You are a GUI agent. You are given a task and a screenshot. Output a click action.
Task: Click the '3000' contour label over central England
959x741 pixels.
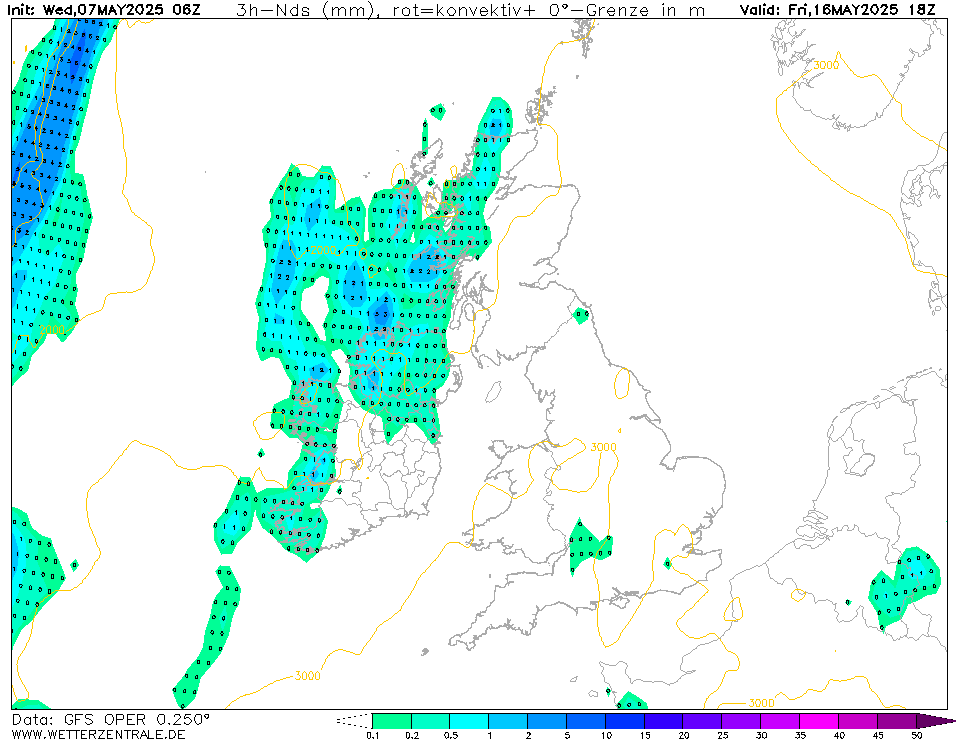coord(603,447)
